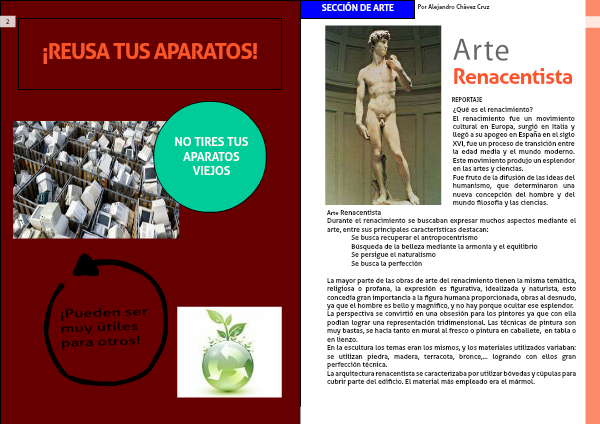Click the paragraph starting La mayor parte de las obras
Screen dimensions: 600x424
point(452,293)
